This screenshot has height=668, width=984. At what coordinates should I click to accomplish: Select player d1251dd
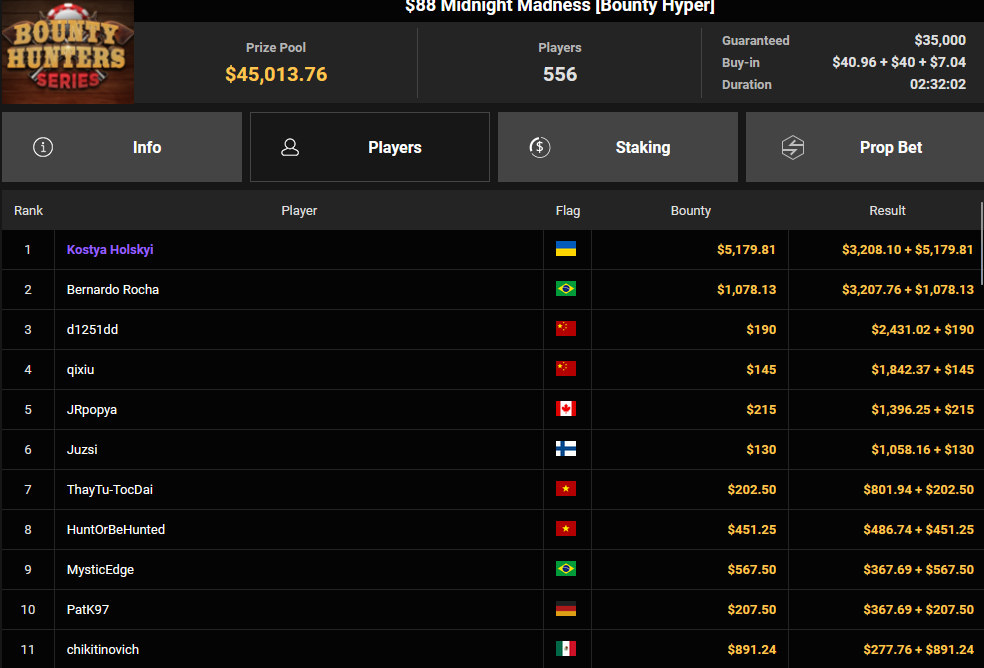[x=92, y=330]
